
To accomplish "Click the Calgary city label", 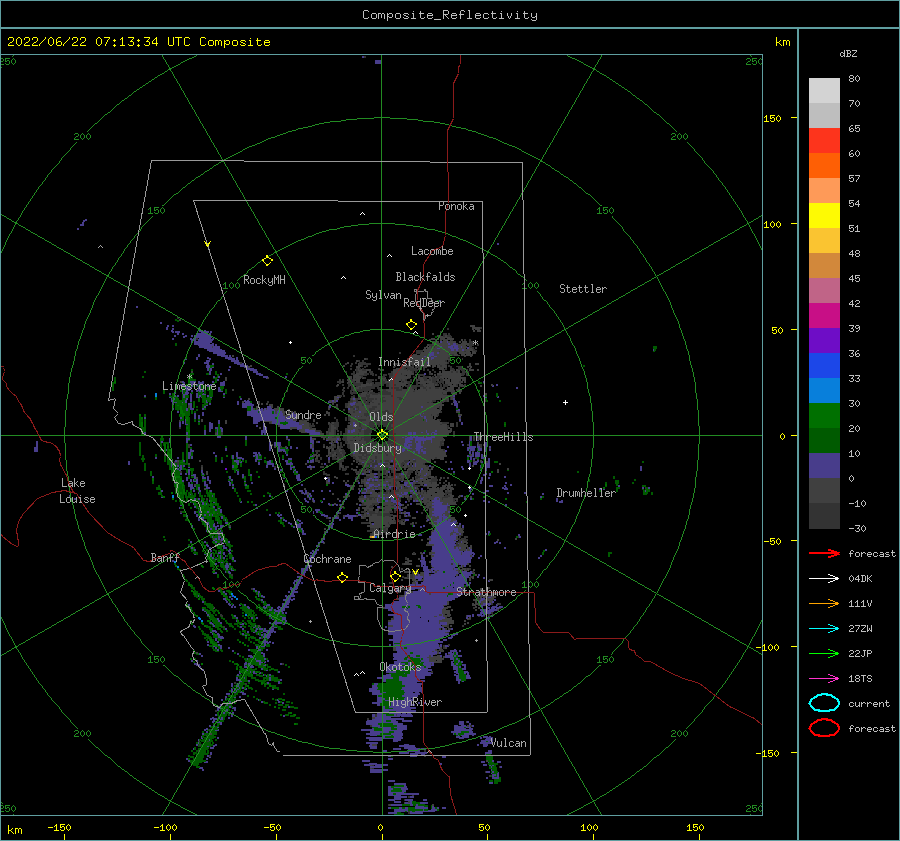I will point(390,588).
